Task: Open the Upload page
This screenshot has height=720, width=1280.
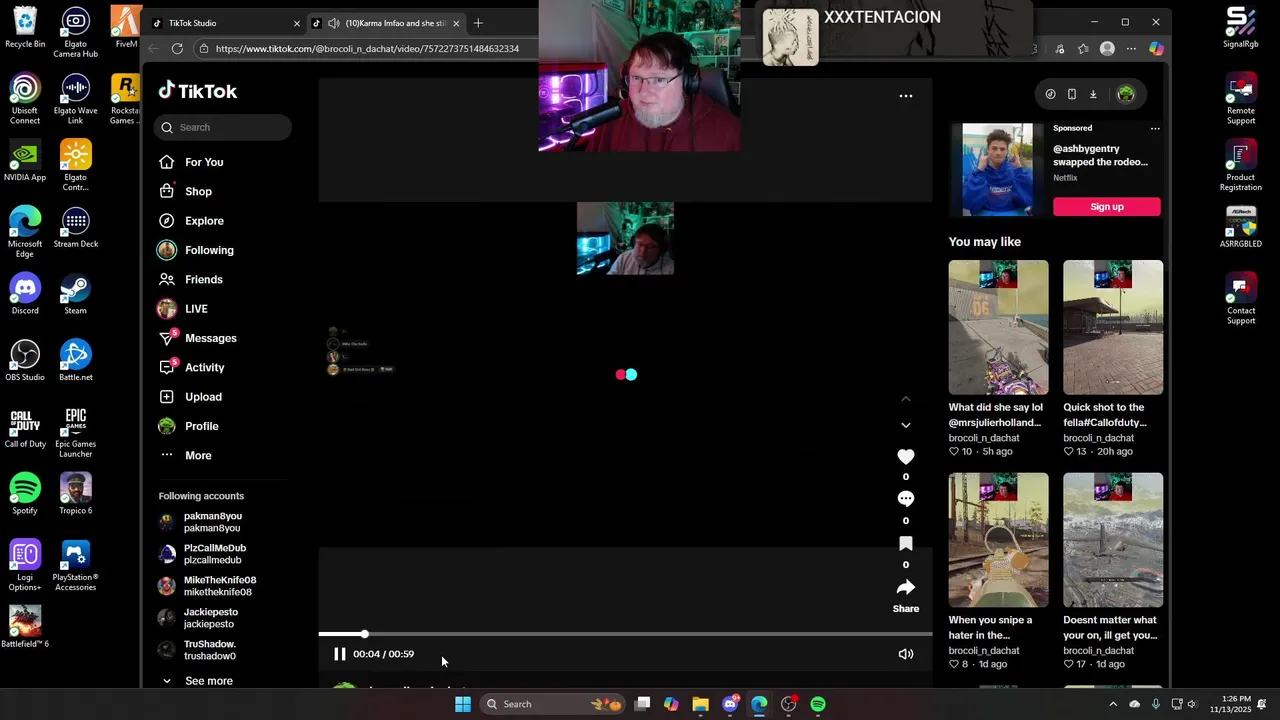Action: pyautogui.click(x=203, y=397)
